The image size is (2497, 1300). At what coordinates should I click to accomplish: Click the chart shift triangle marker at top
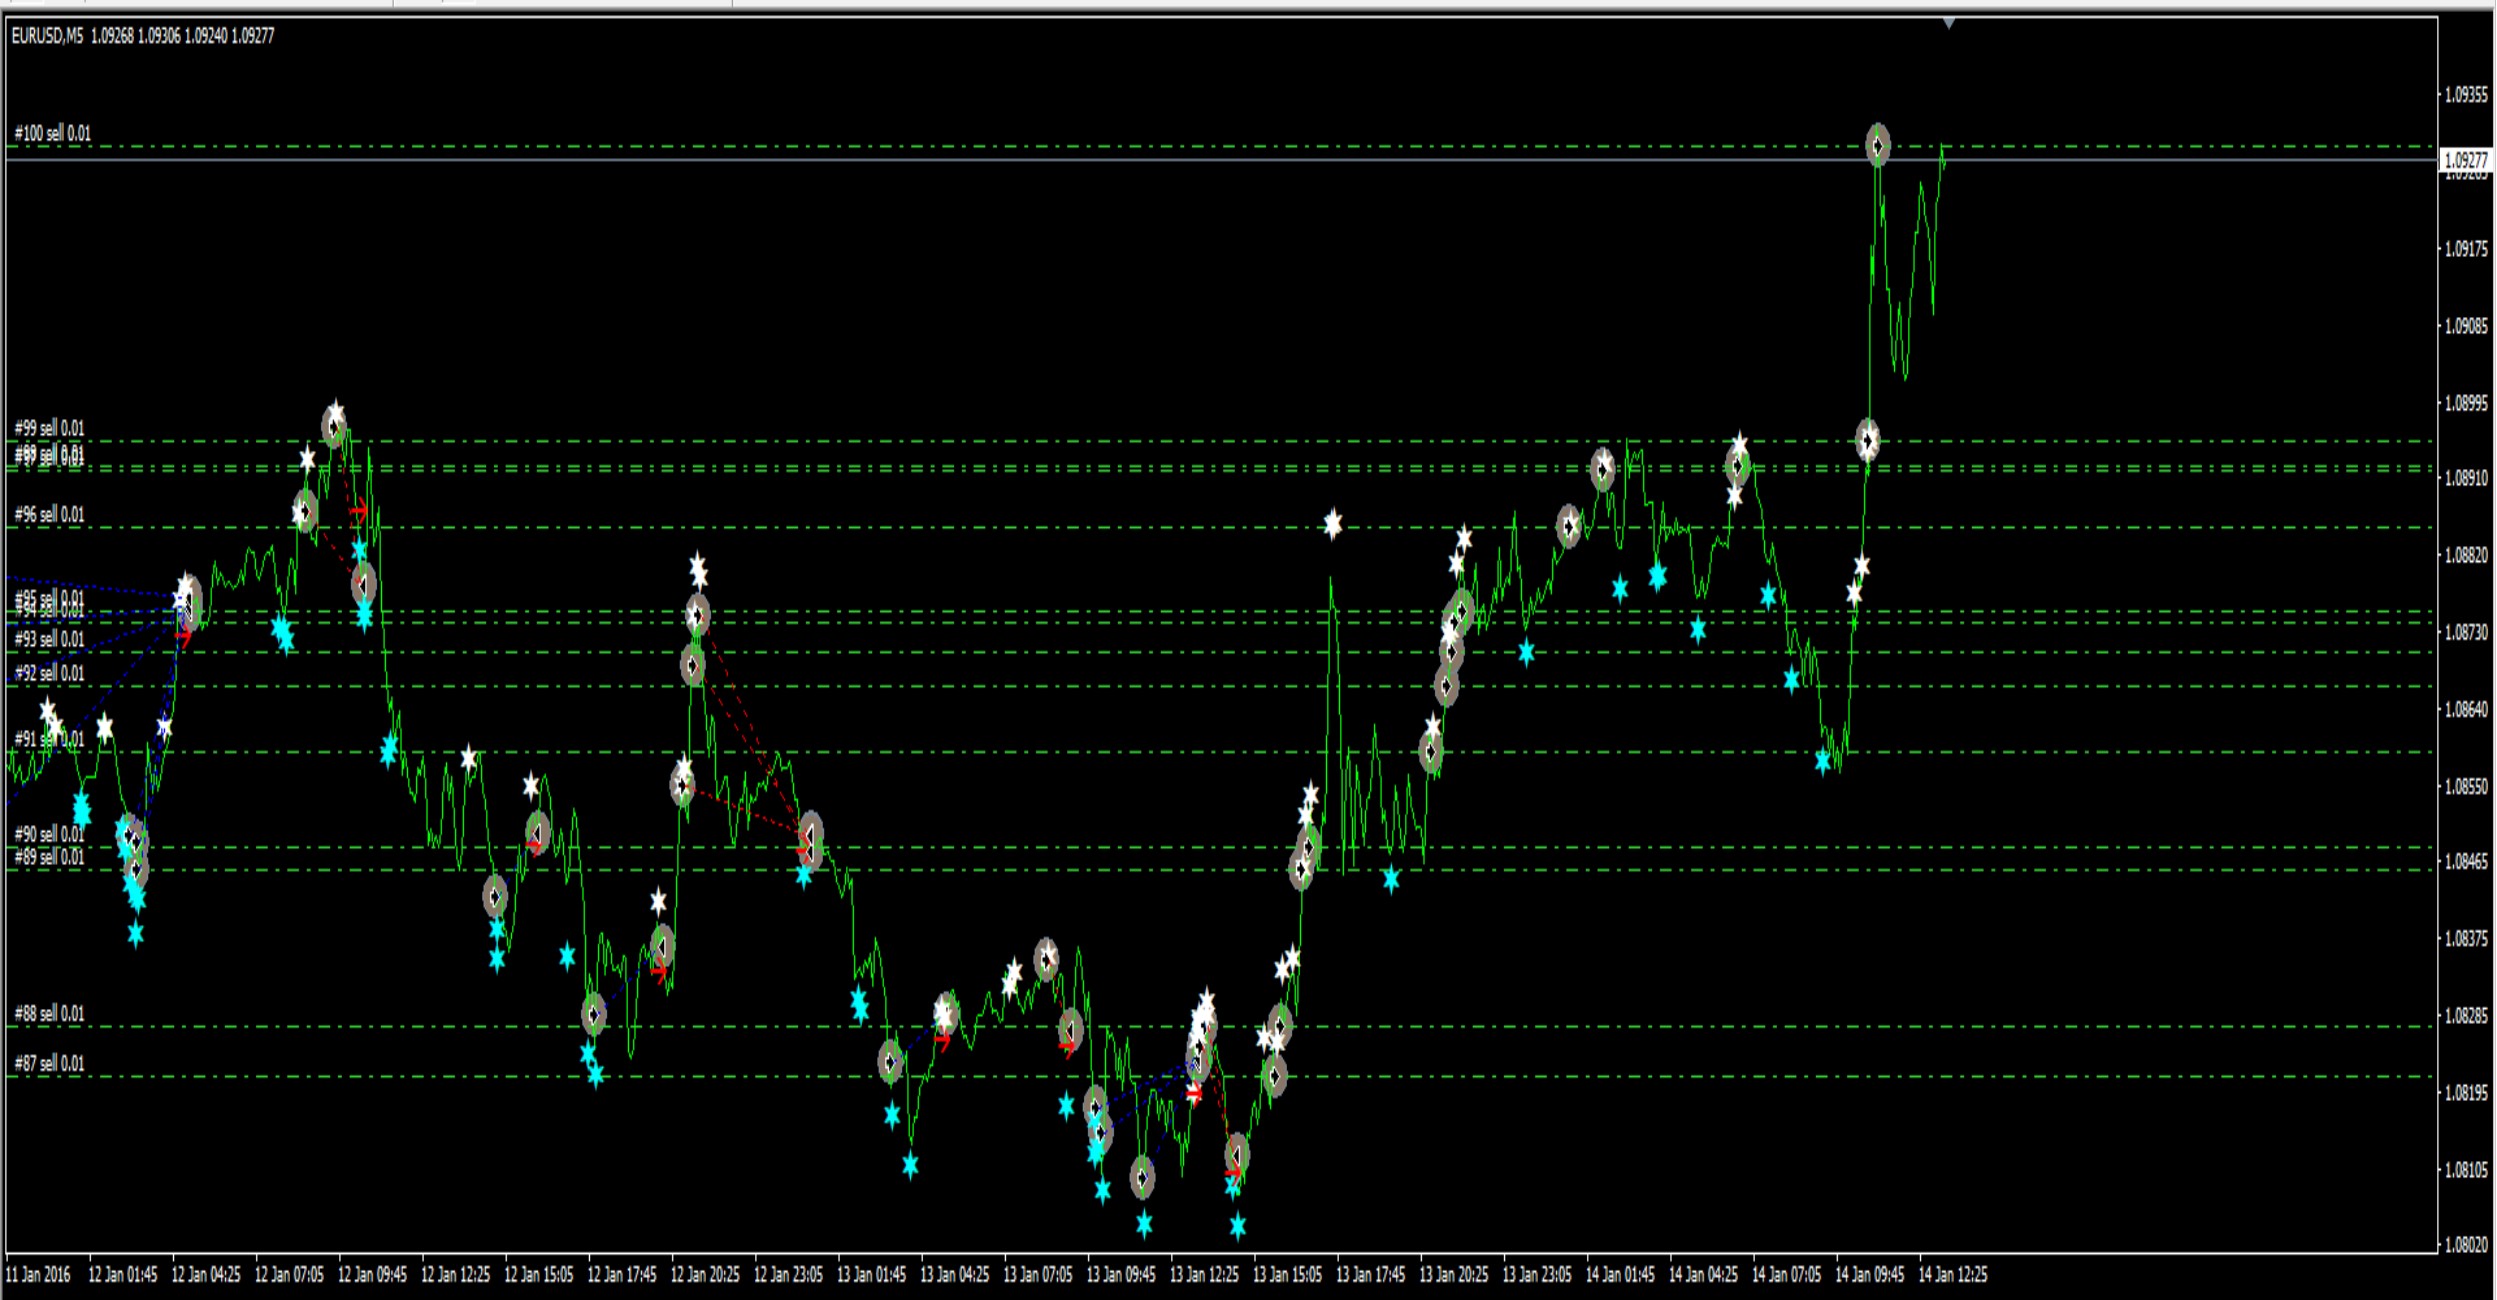1949,23
